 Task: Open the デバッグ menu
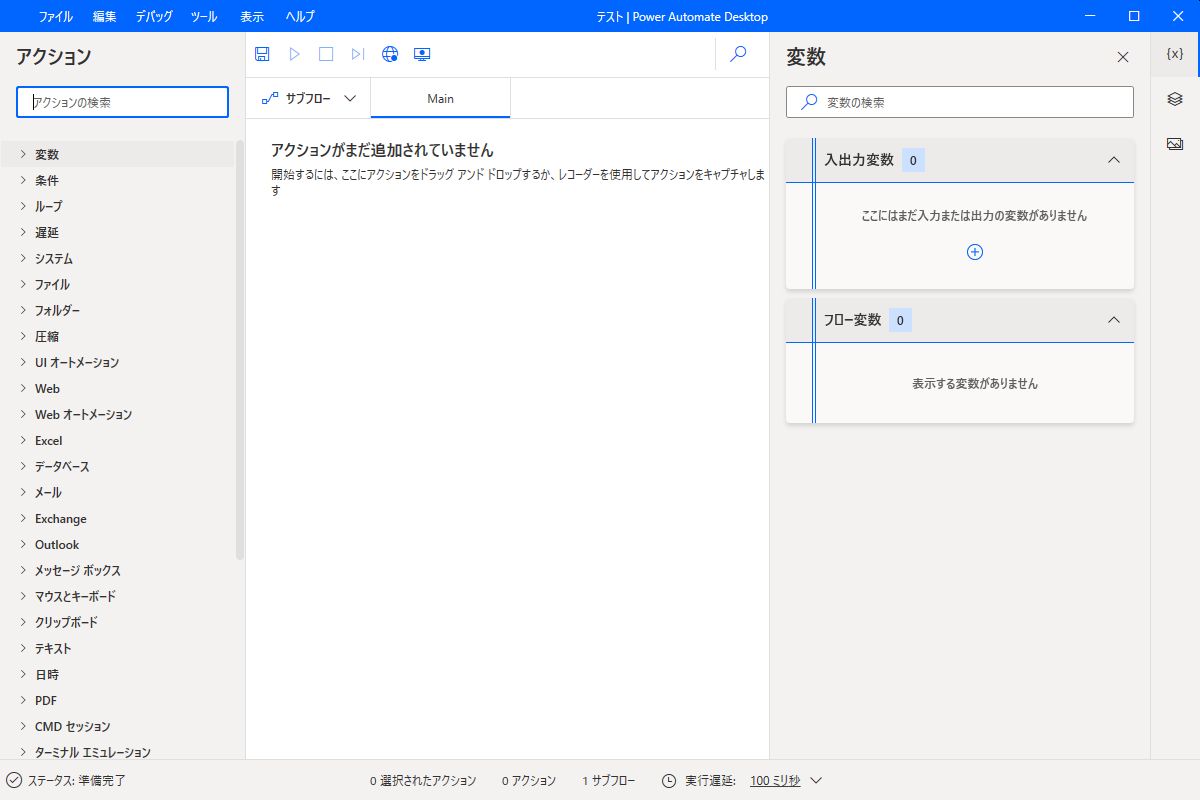(x=154, y=16)
